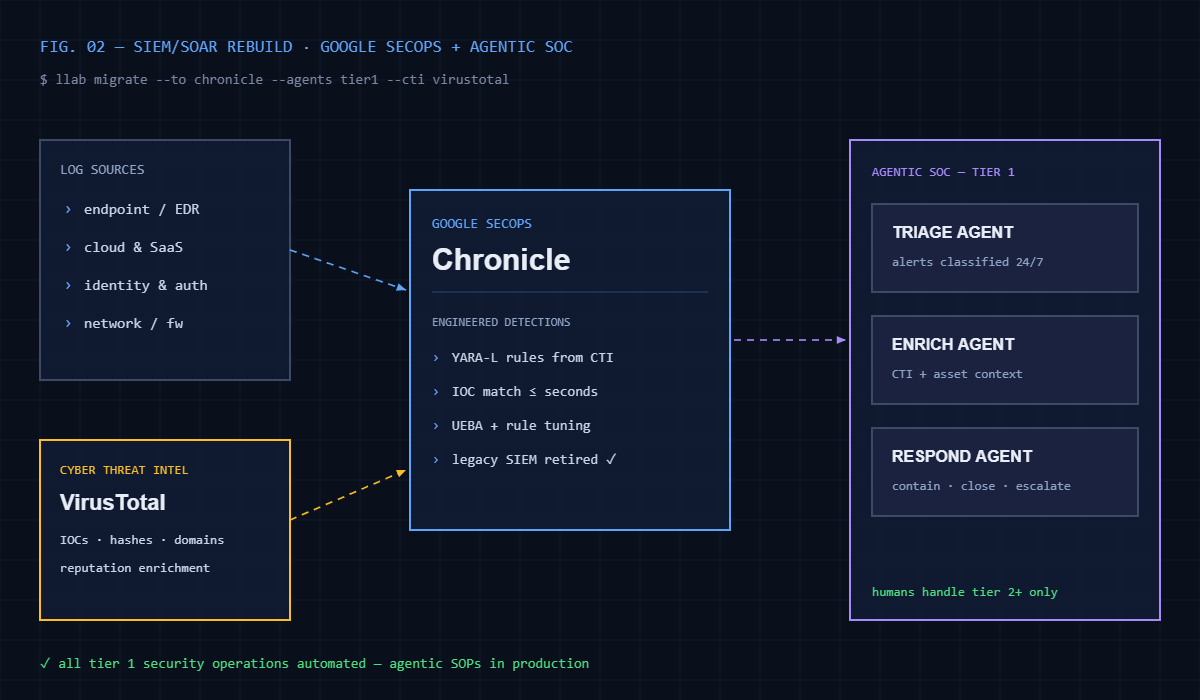Screen dimensions: 1200x700
Task: Select the 'llab migrate' command line text
Action: click(274, 79)
